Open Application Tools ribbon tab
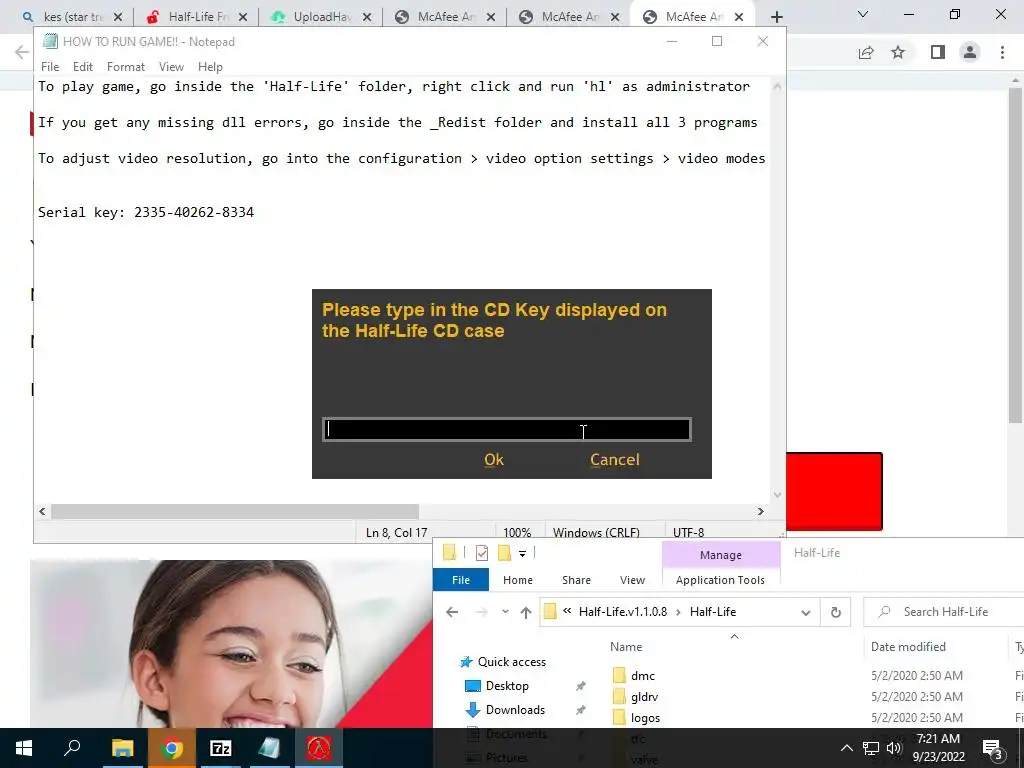This screenshot has width=1024, height=768. [720, 580]
